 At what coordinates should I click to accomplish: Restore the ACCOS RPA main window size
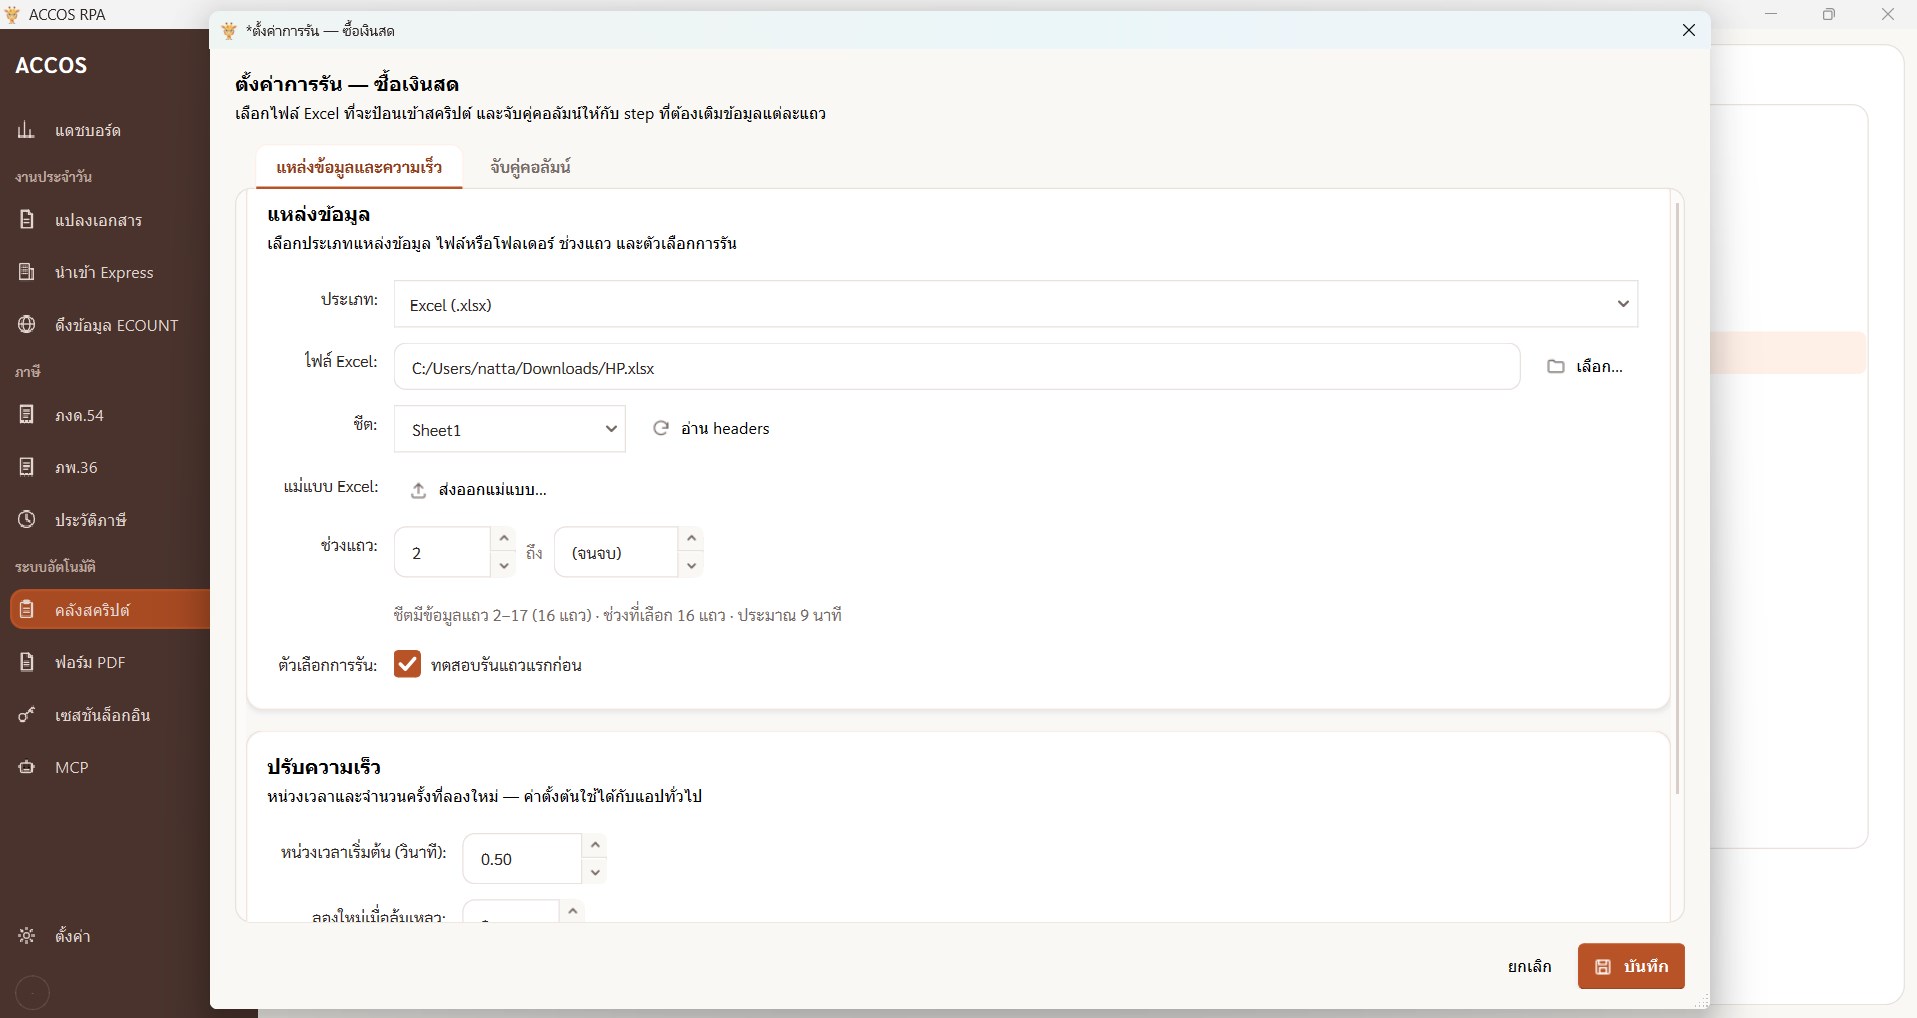tap(1829, 14)
